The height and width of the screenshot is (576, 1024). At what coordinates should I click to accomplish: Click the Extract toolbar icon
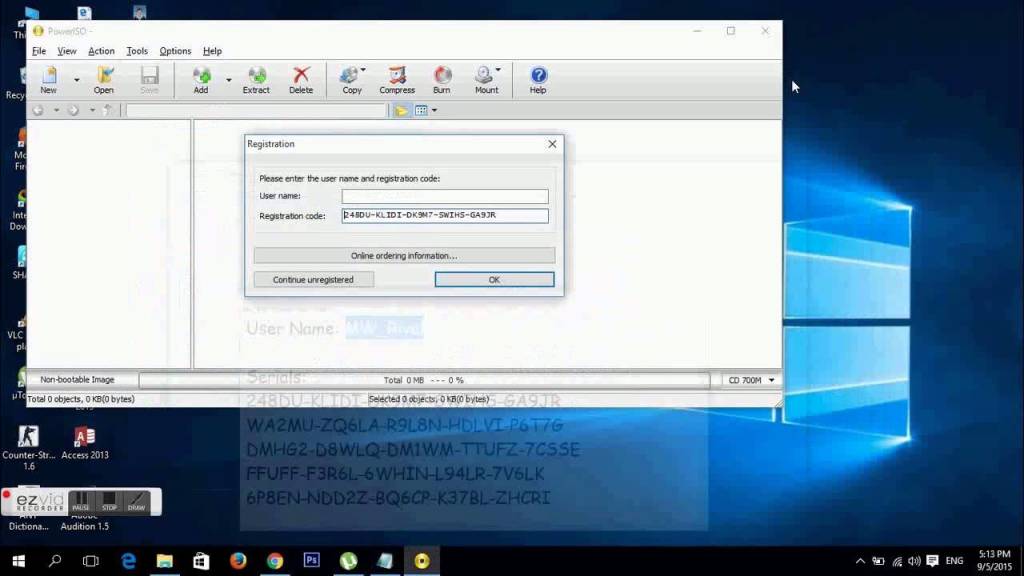point(256,80)
